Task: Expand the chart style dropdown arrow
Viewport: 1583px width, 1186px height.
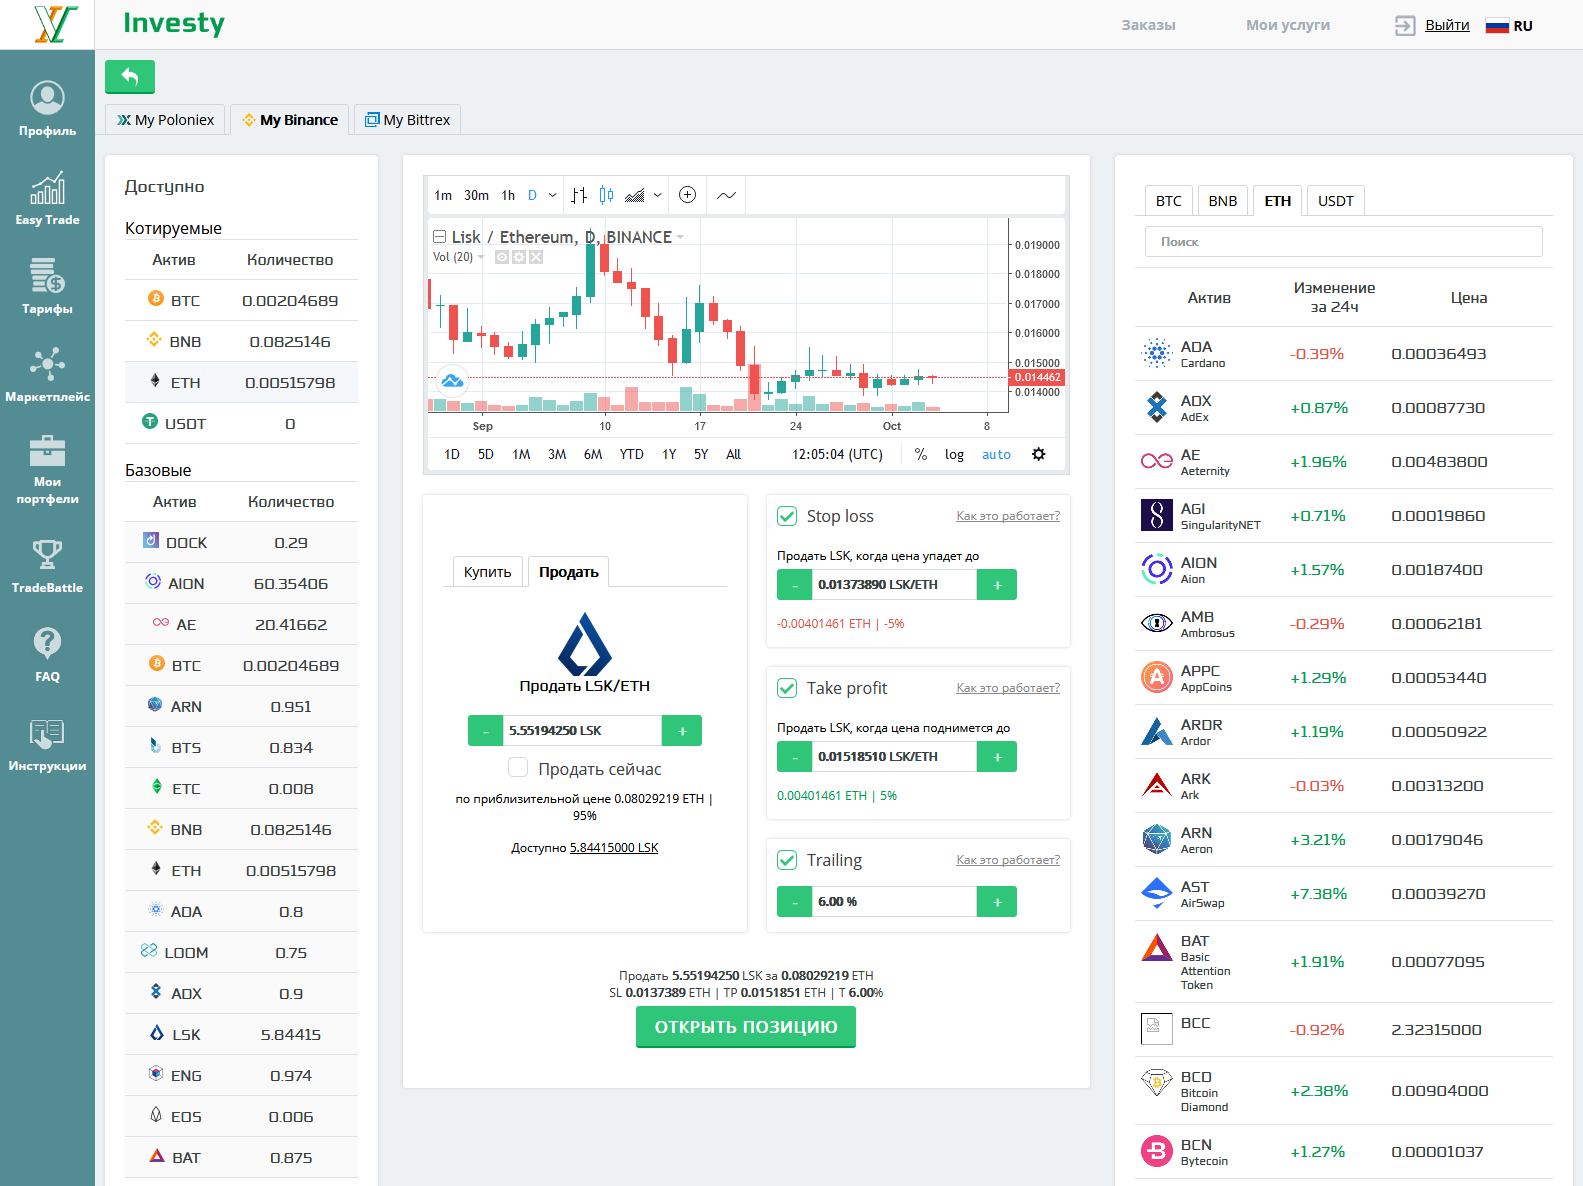Action: tap(658, 195)
